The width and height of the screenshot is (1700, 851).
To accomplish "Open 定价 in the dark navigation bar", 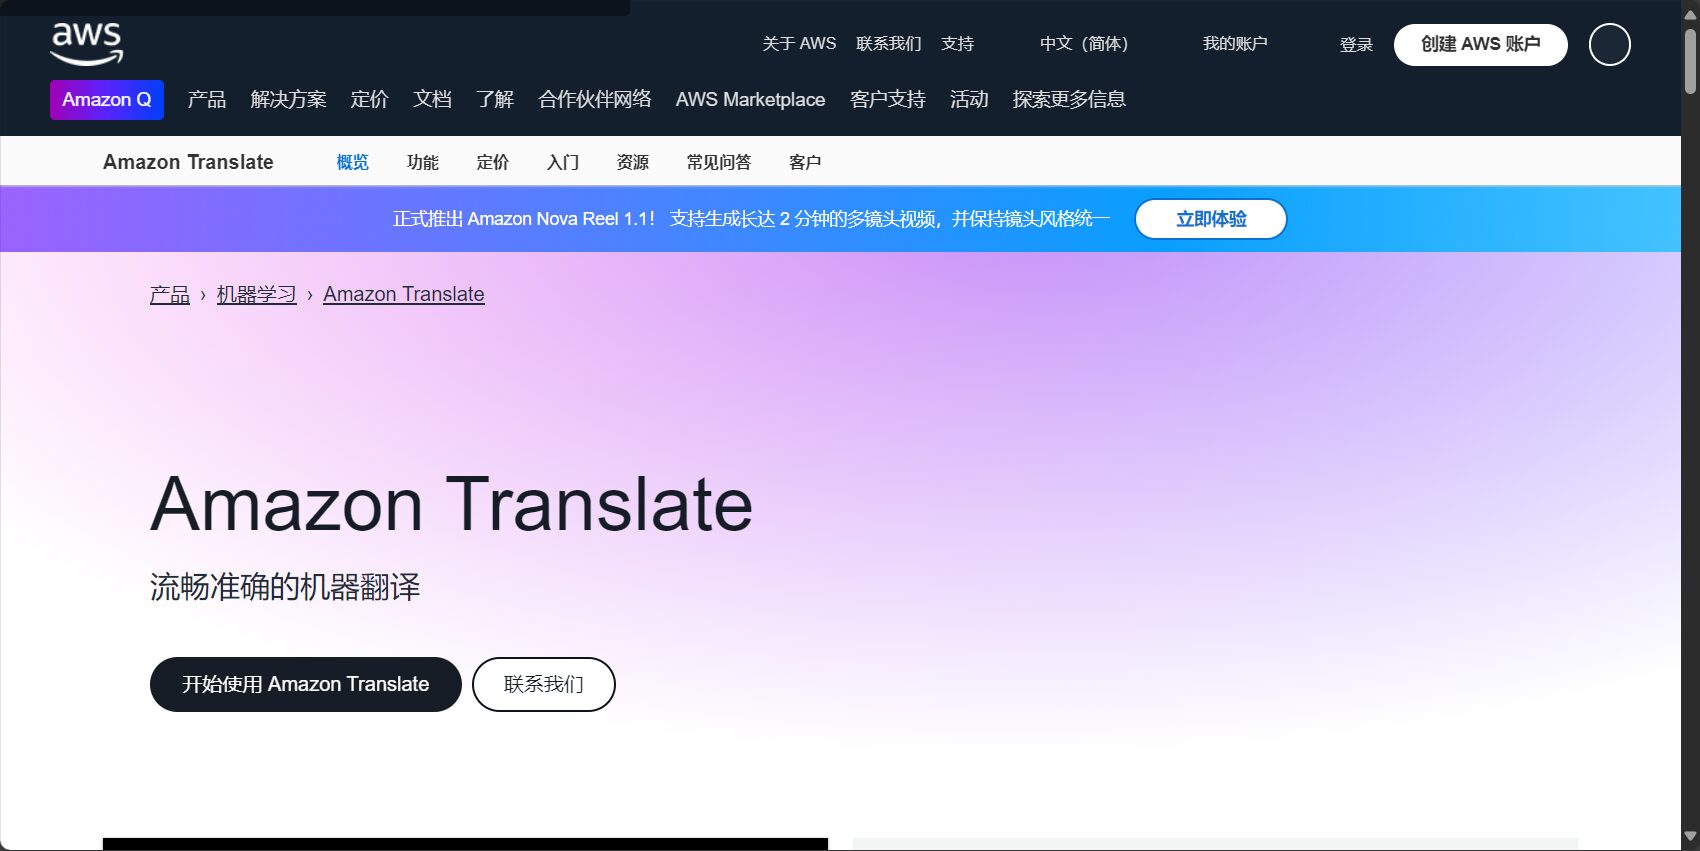I will (369, 100).
